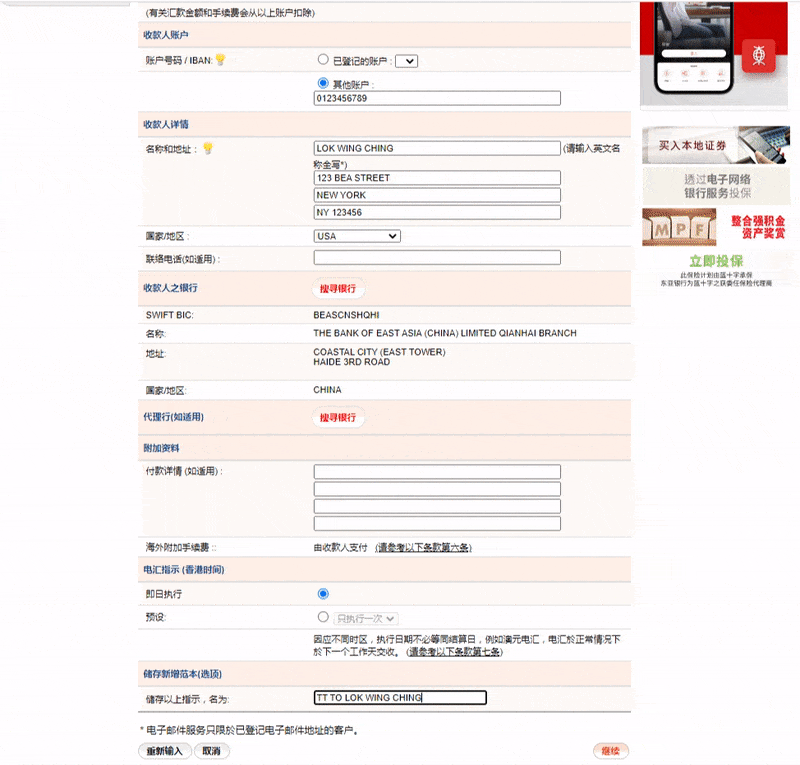Click address text COASTAL CITY (EAST TOWER)
This screenshot has width=800, height=765.
pyautogui.click(x=379, y=352)
